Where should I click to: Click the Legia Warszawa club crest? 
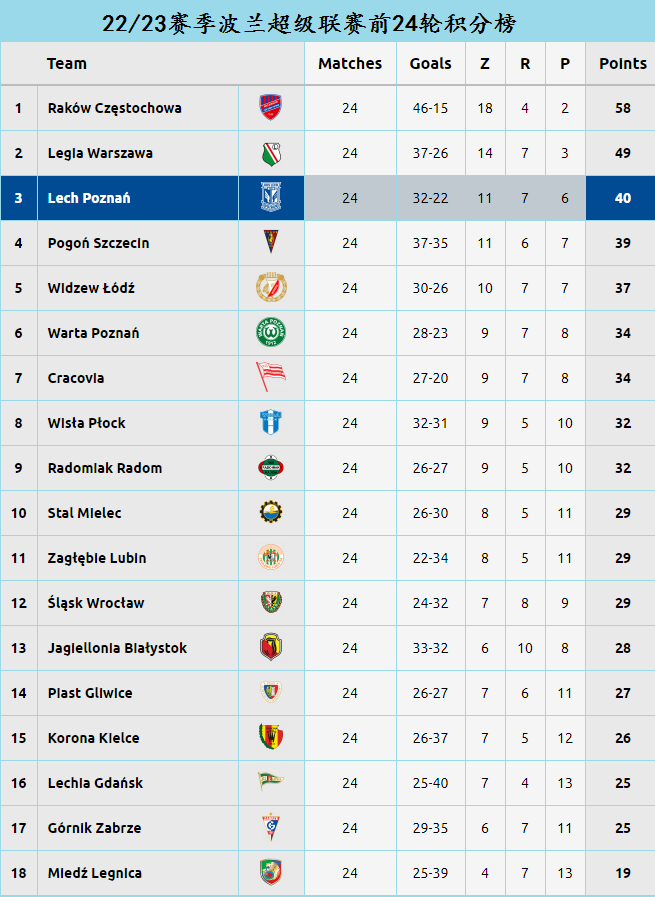click(271, 153)
